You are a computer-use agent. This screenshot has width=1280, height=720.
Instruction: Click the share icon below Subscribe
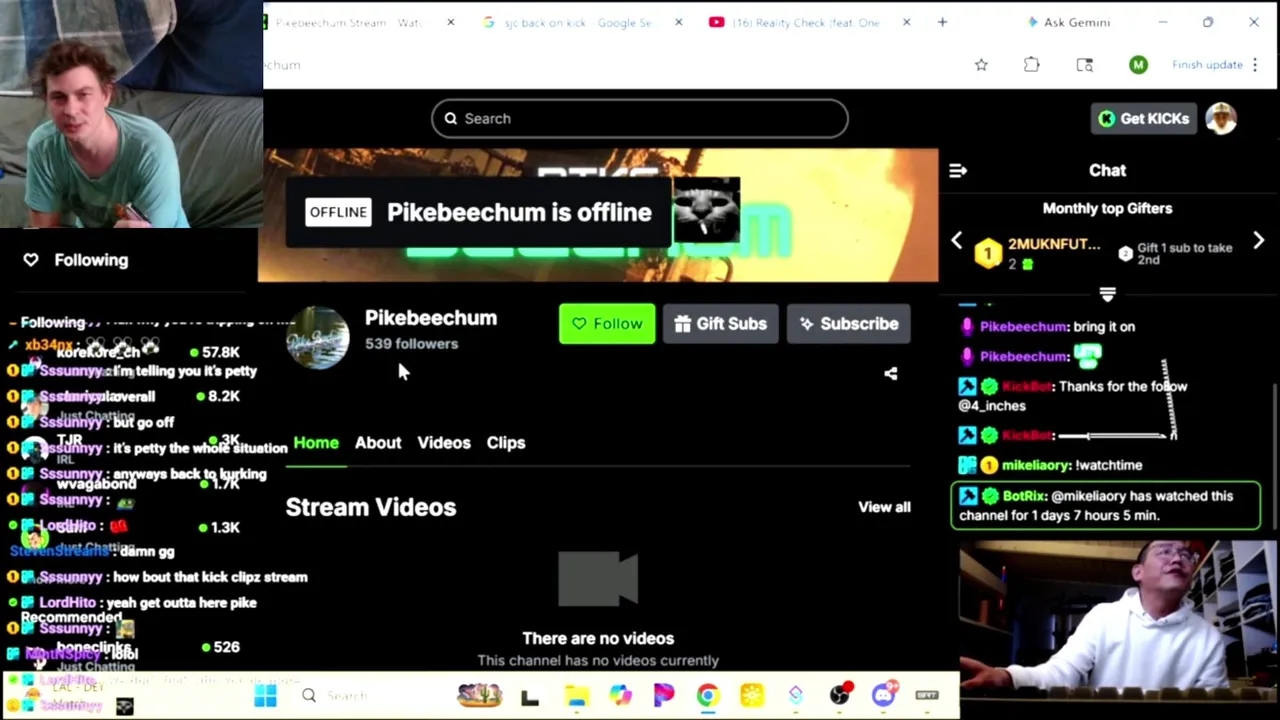tap(891, 374)
